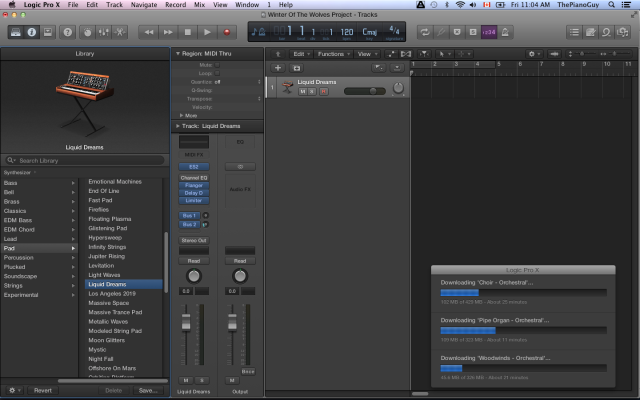
Task: Open the Left-click tool pointer menu
Action: (x=444, y=54)
